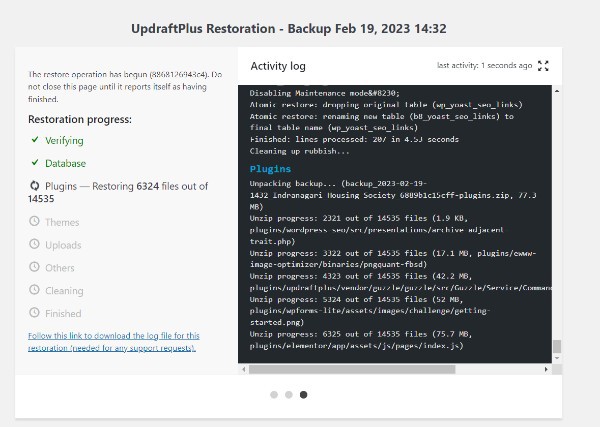600x427 pixels.
Task: Click the clock icon beside Others
Action: tap(34, 267)
